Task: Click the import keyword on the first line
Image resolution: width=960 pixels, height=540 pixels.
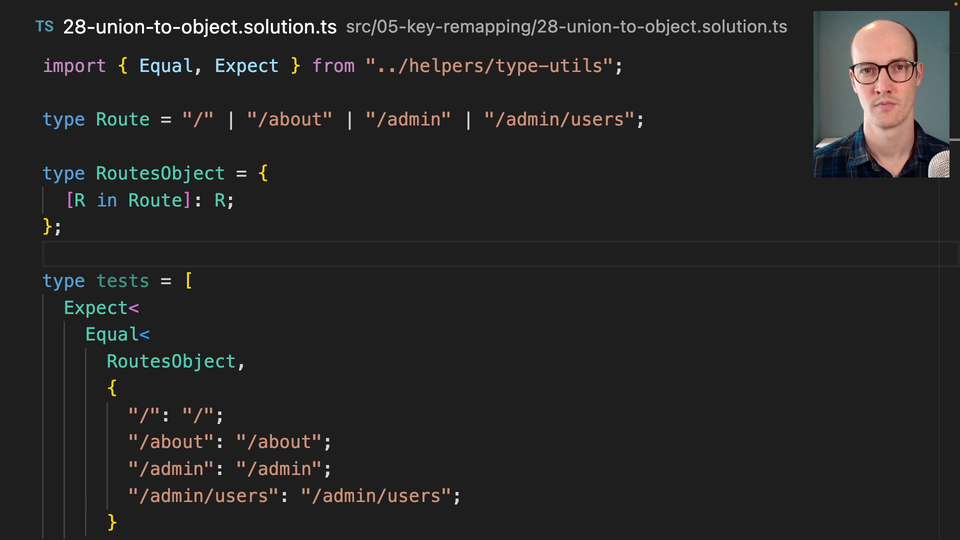Action: click(74, 66)
